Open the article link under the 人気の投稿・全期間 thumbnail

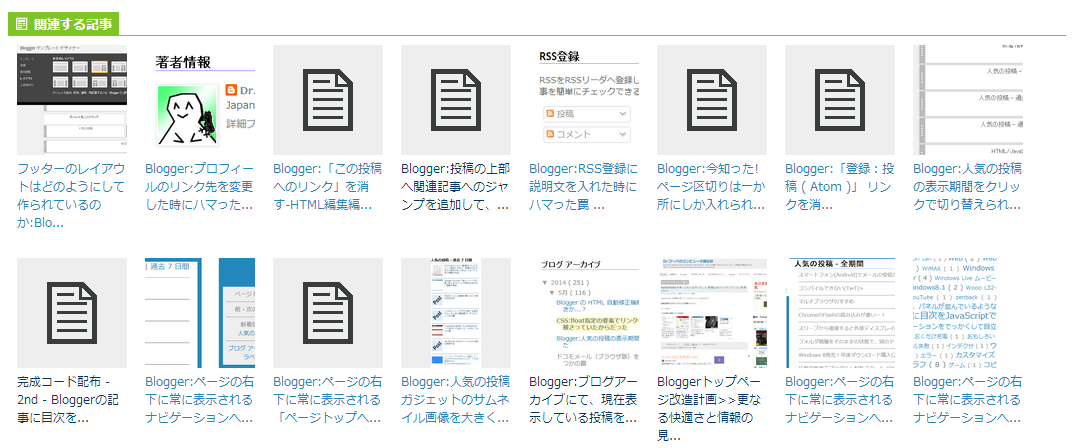pyautogui.click(x=839, y=400)
